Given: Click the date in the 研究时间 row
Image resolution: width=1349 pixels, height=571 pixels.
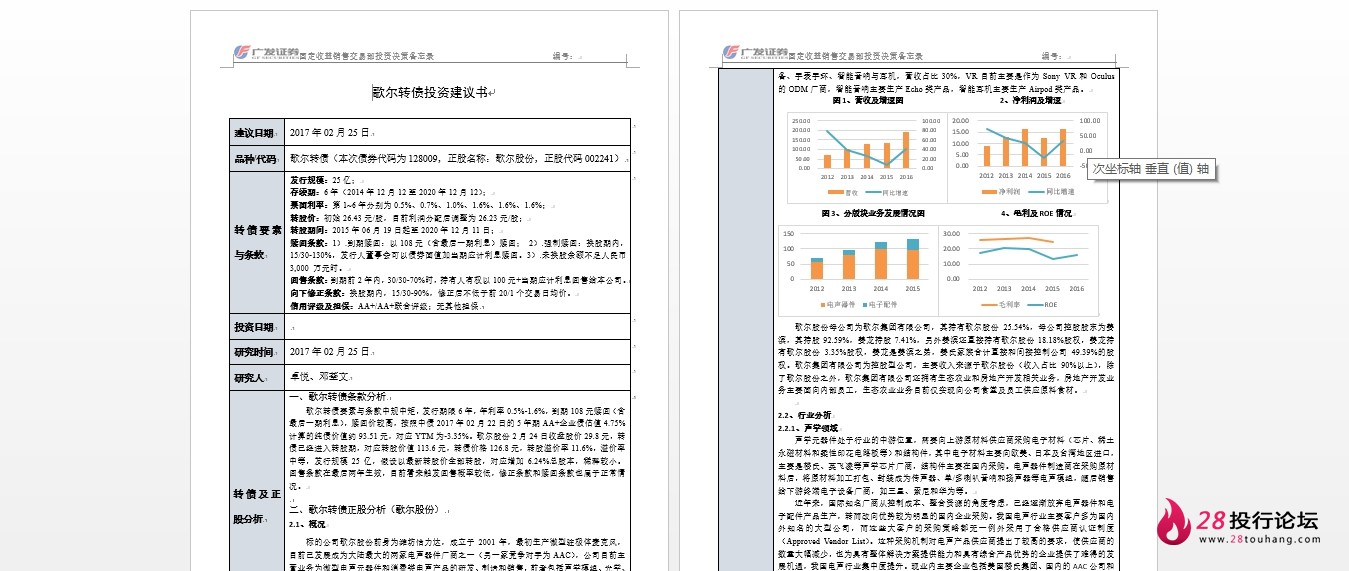Looking at the screenshot, I should point(329,352).
